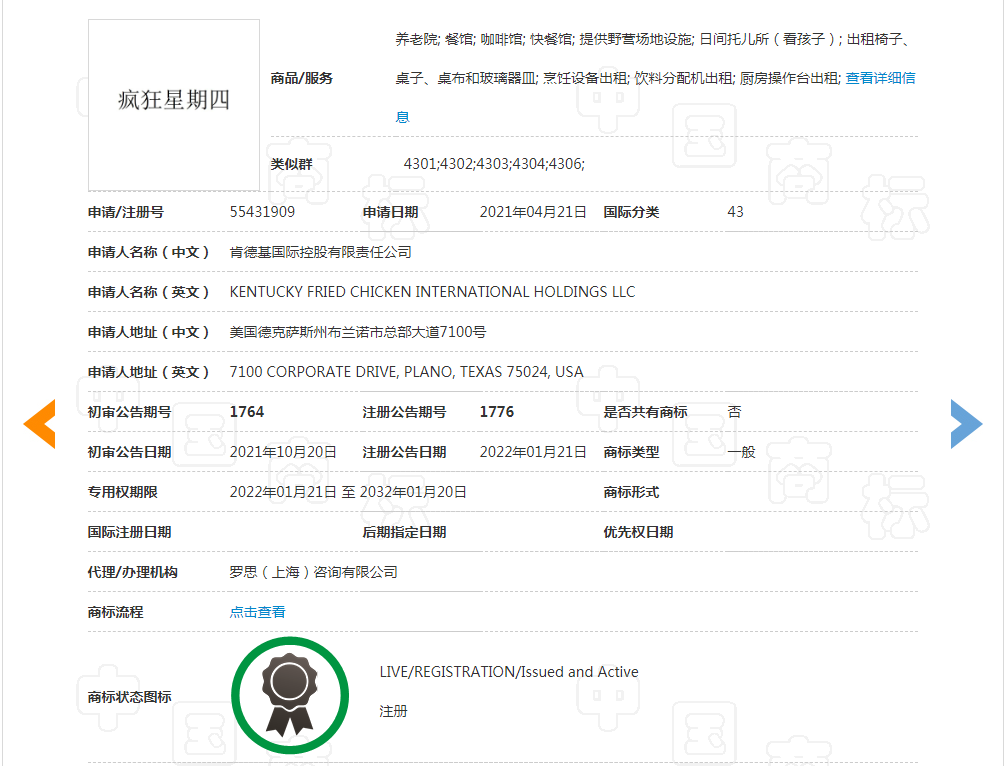Click the 代理/办理机构 label
Screen dimensions: 1005x766
tap(133, 572)
